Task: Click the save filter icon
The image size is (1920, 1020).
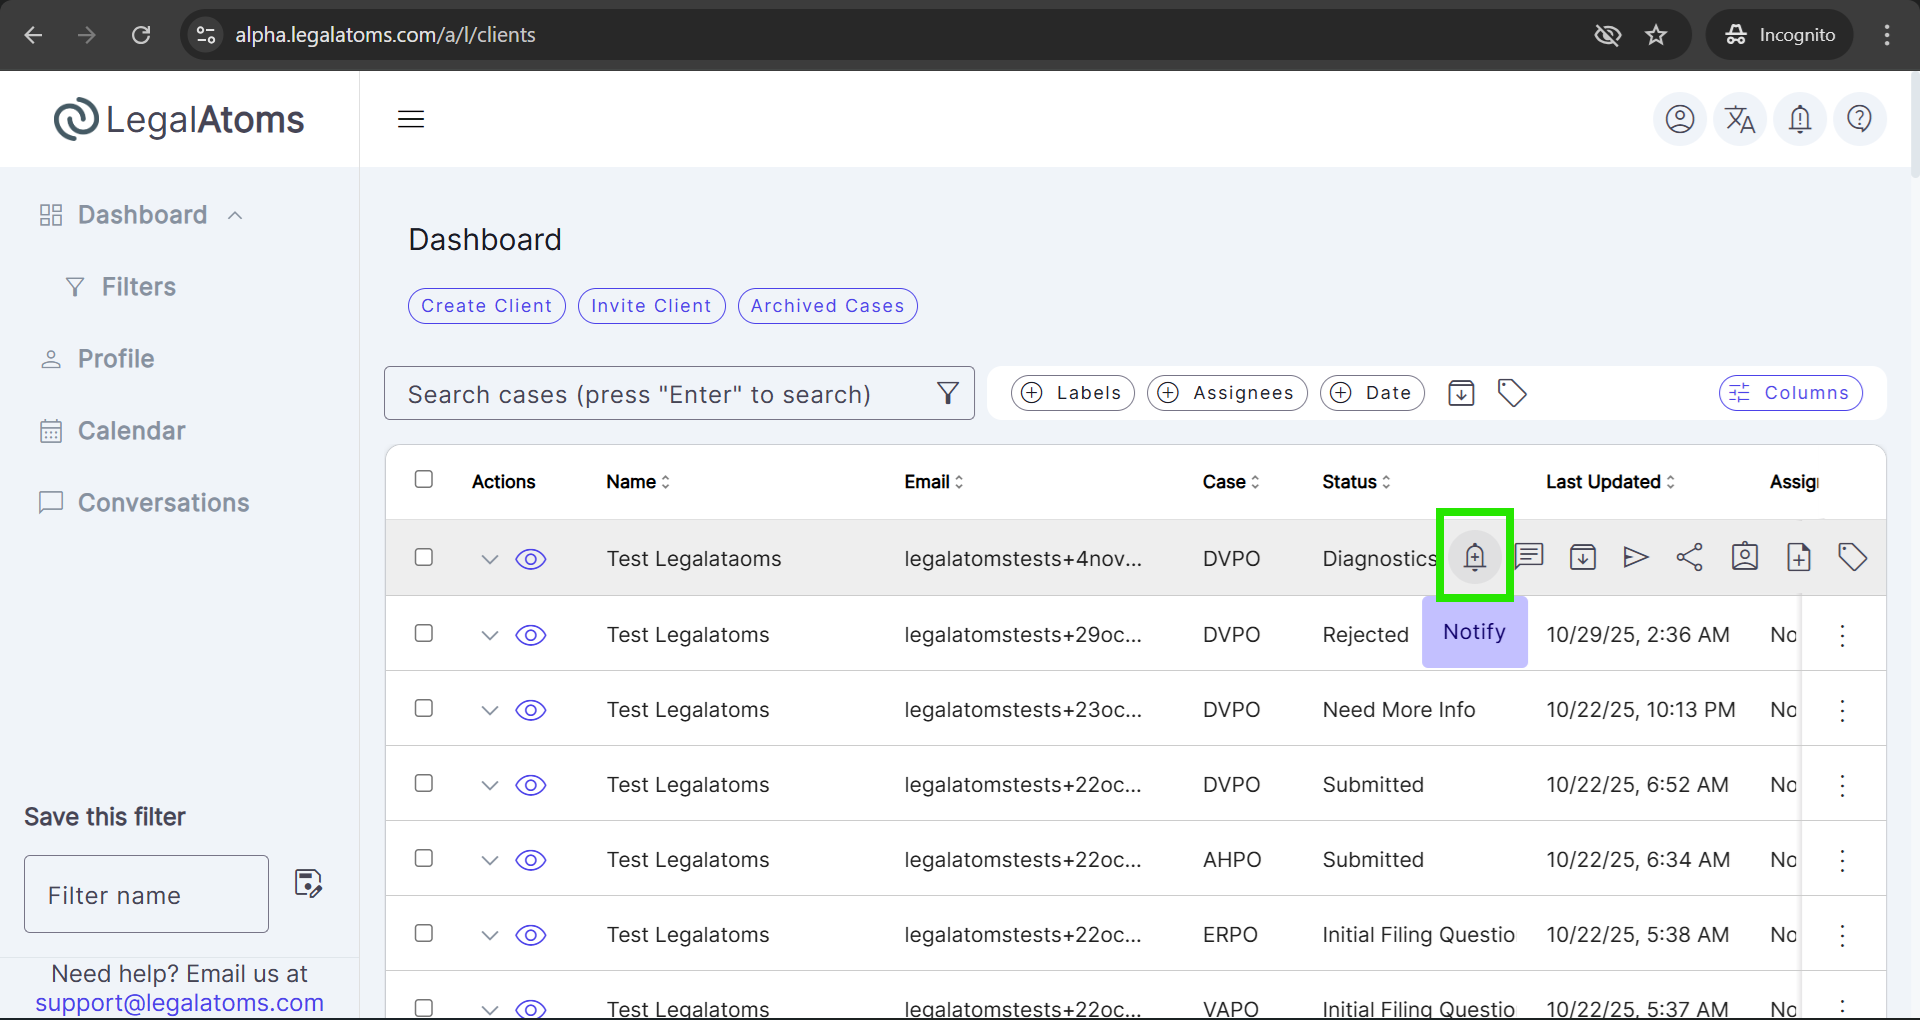Action: tap(308, 883)
